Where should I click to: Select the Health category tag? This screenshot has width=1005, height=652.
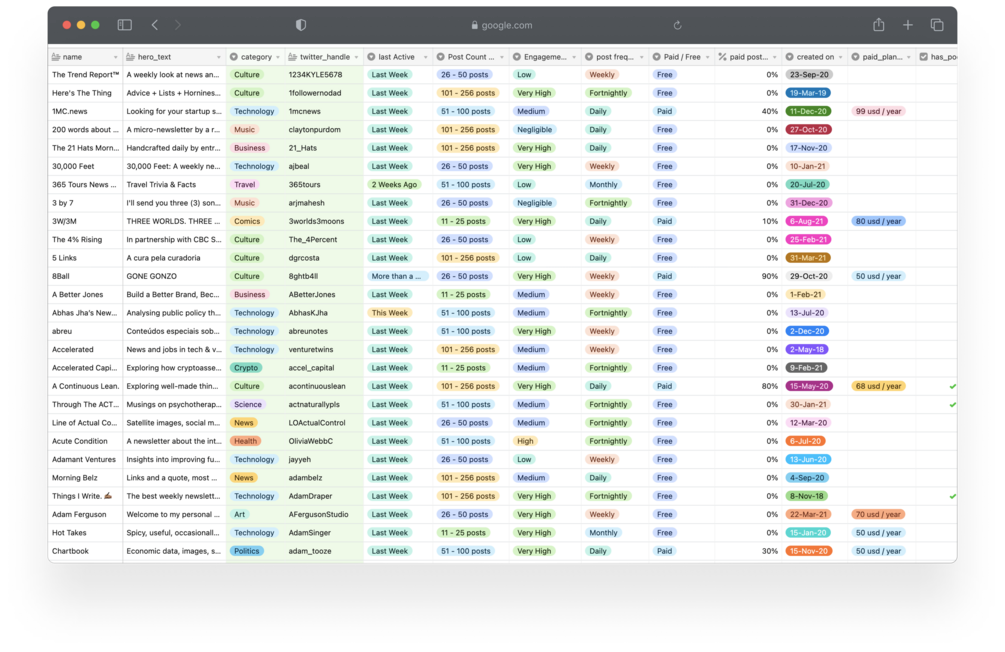pos(245,441)
